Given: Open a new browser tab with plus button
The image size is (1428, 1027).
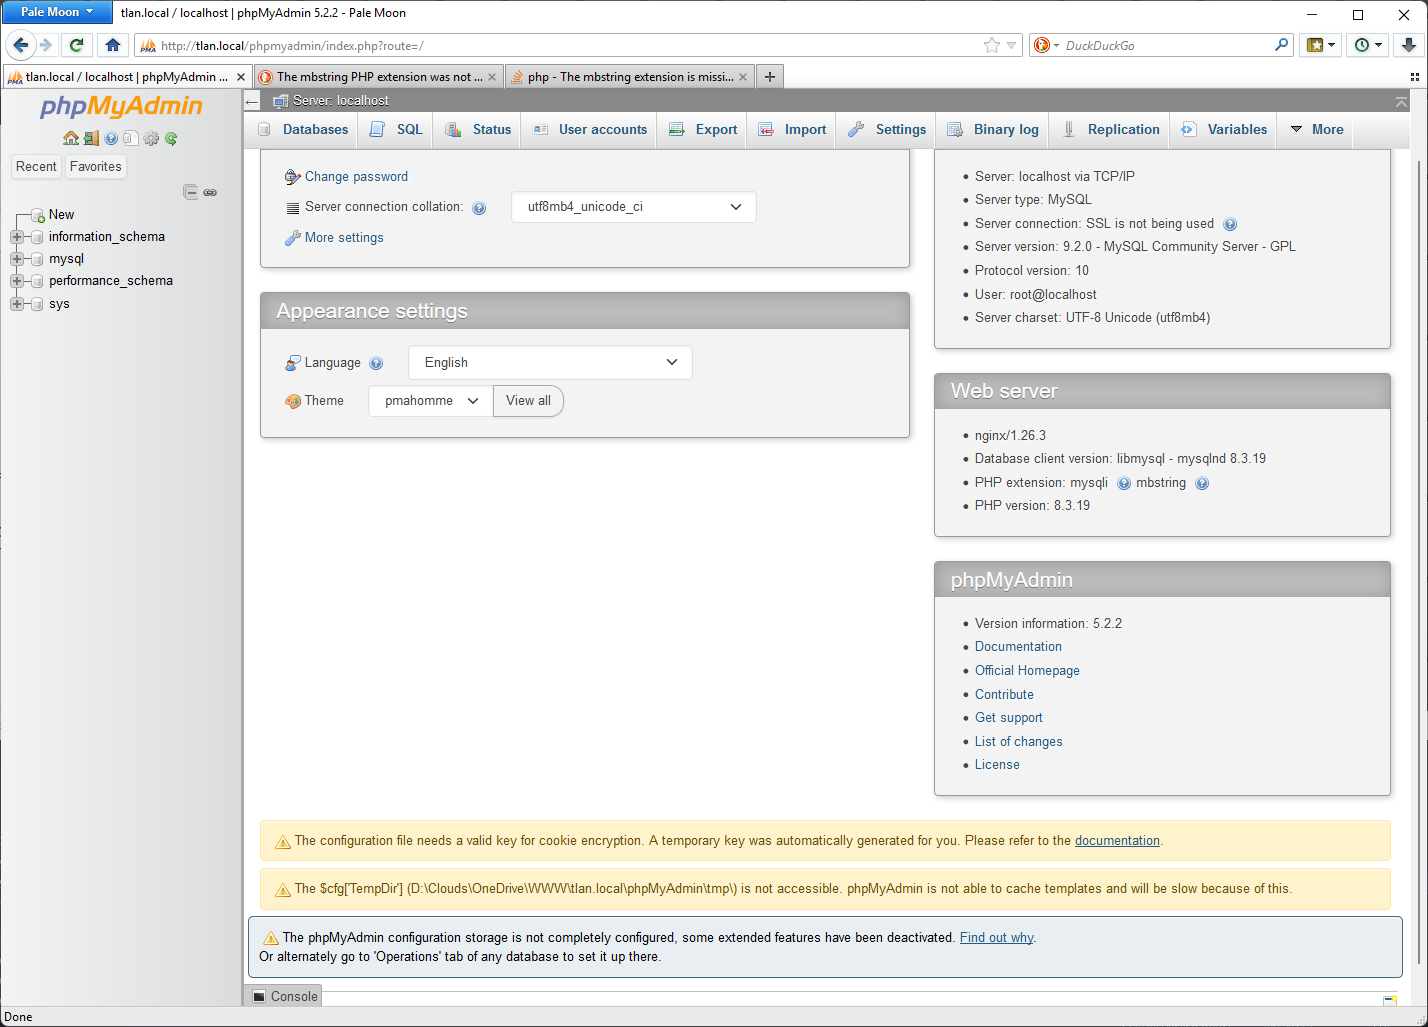Looking at the screenshot, I should (770, 77).
